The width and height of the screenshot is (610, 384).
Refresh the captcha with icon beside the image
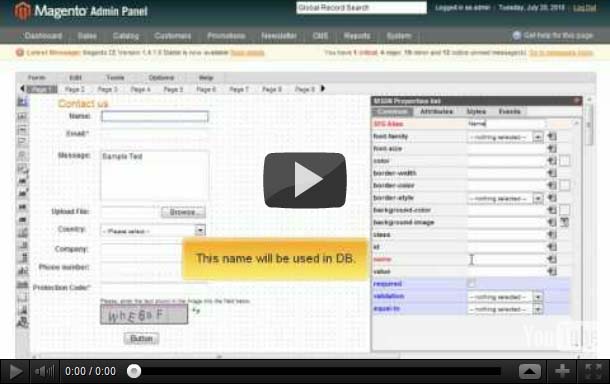click(x=196, y=310)
